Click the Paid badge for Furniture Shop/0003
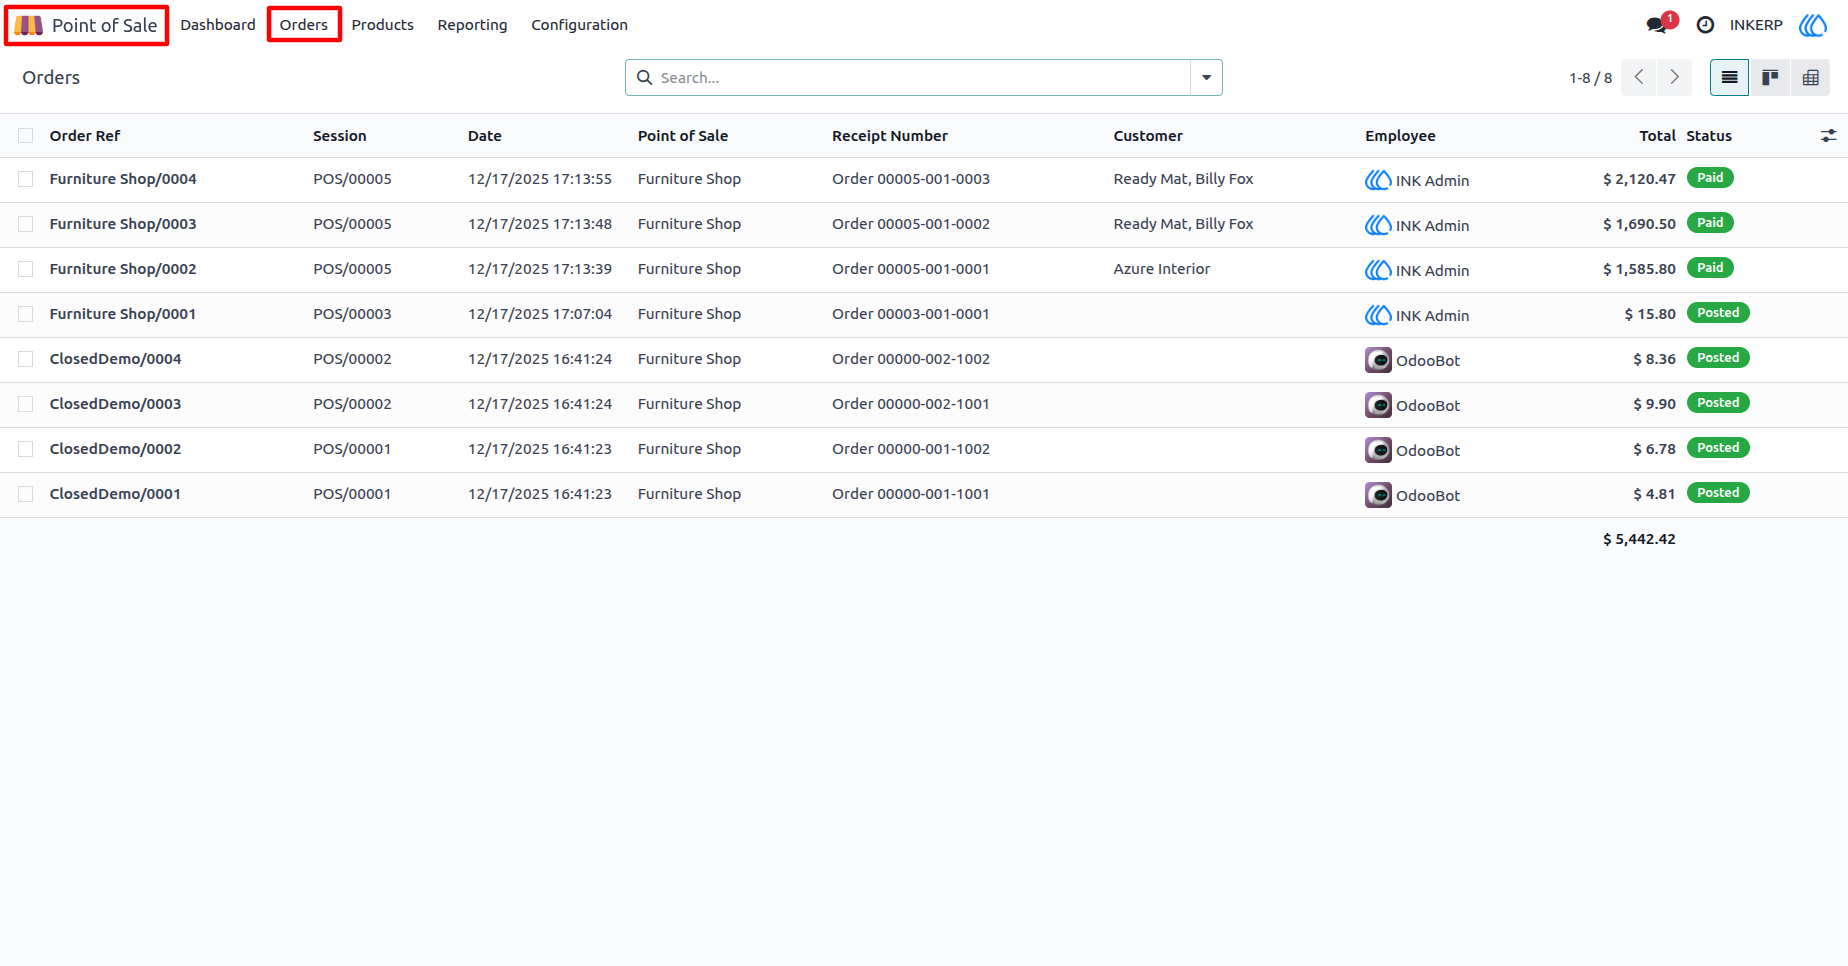Viewport: 1848px width, 966px height. pos(1710,223)
